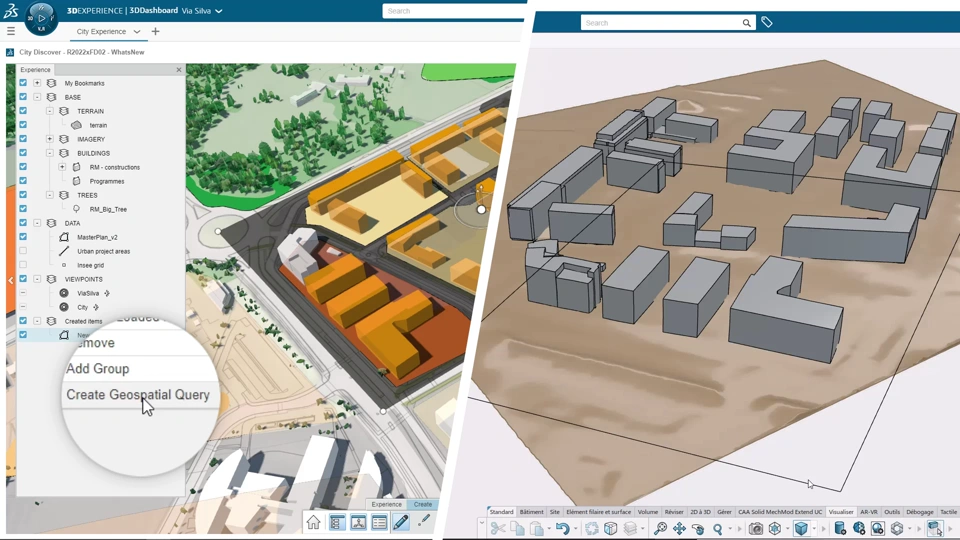Select the pan arrows tool
Screen dimensions: 960x540
click(x=679, y=528)
